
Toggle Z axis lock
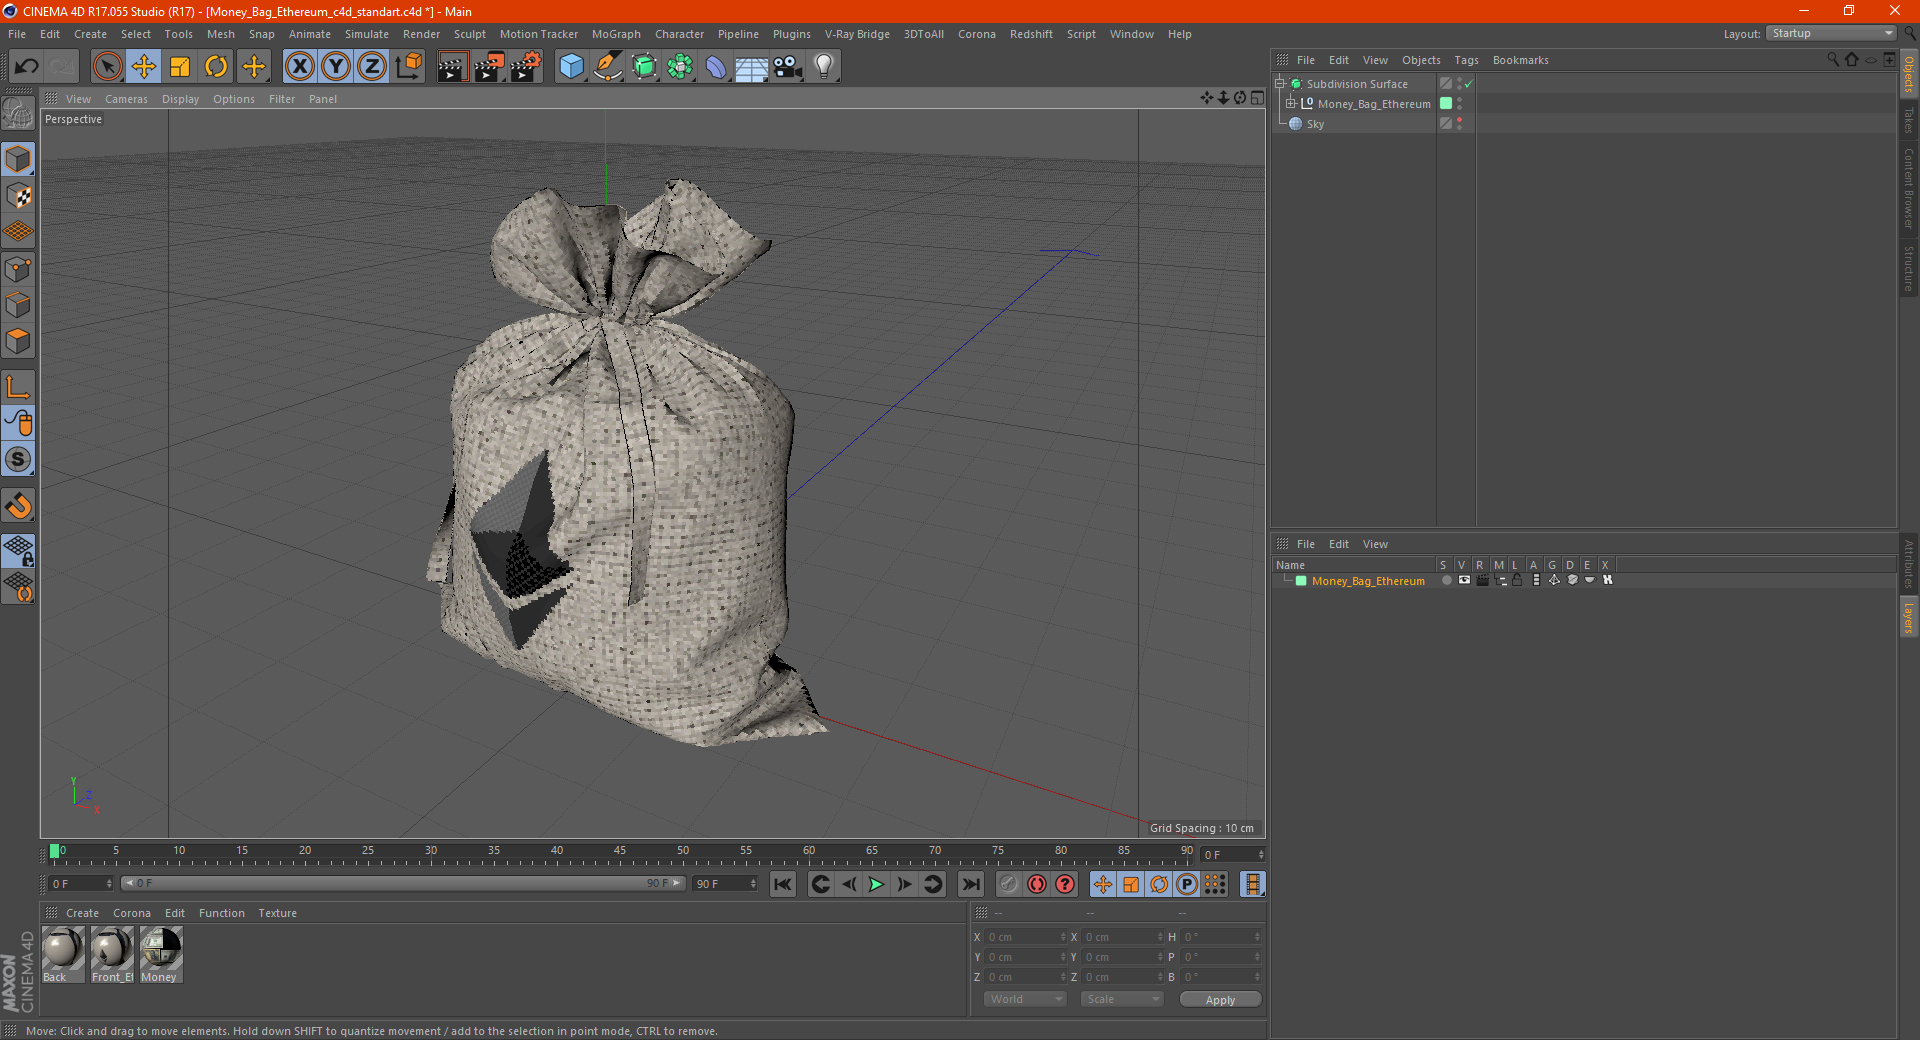(x=372, y=67)
